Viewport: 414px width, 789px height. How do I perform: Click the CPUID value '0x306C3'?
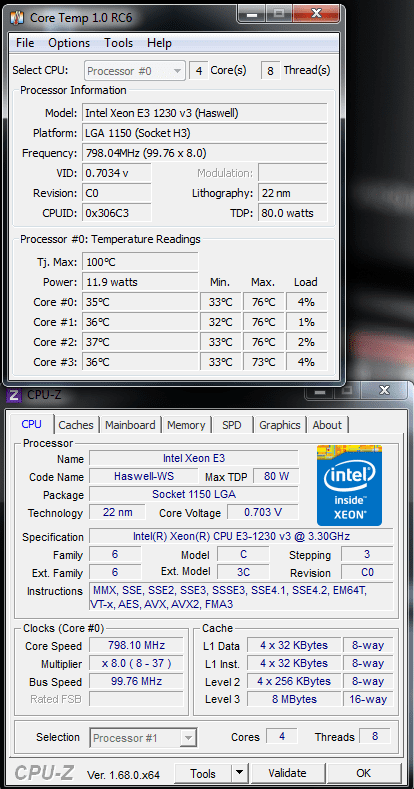pyautogui.click(x=117, y=213)
